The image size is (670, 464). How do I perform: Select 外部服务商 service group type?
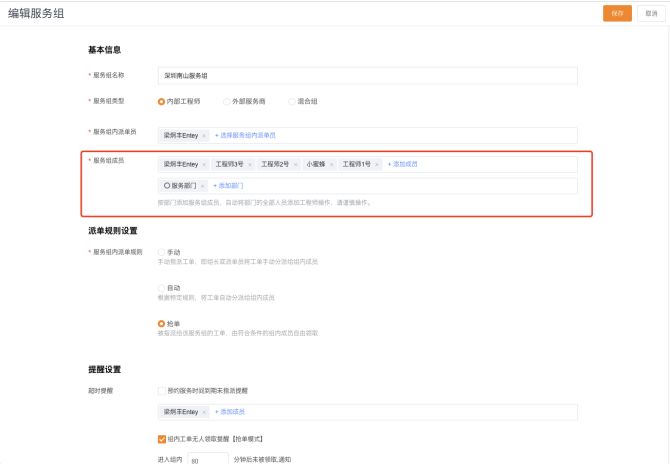pos(226,101)
